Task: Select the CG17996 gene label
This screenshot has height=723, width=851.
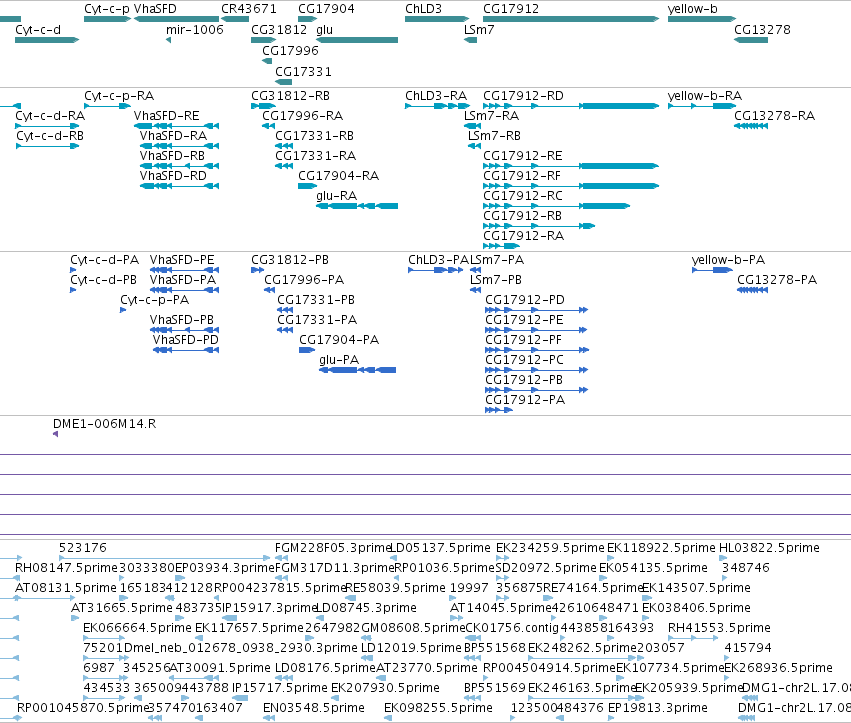Action: [290, 50]
